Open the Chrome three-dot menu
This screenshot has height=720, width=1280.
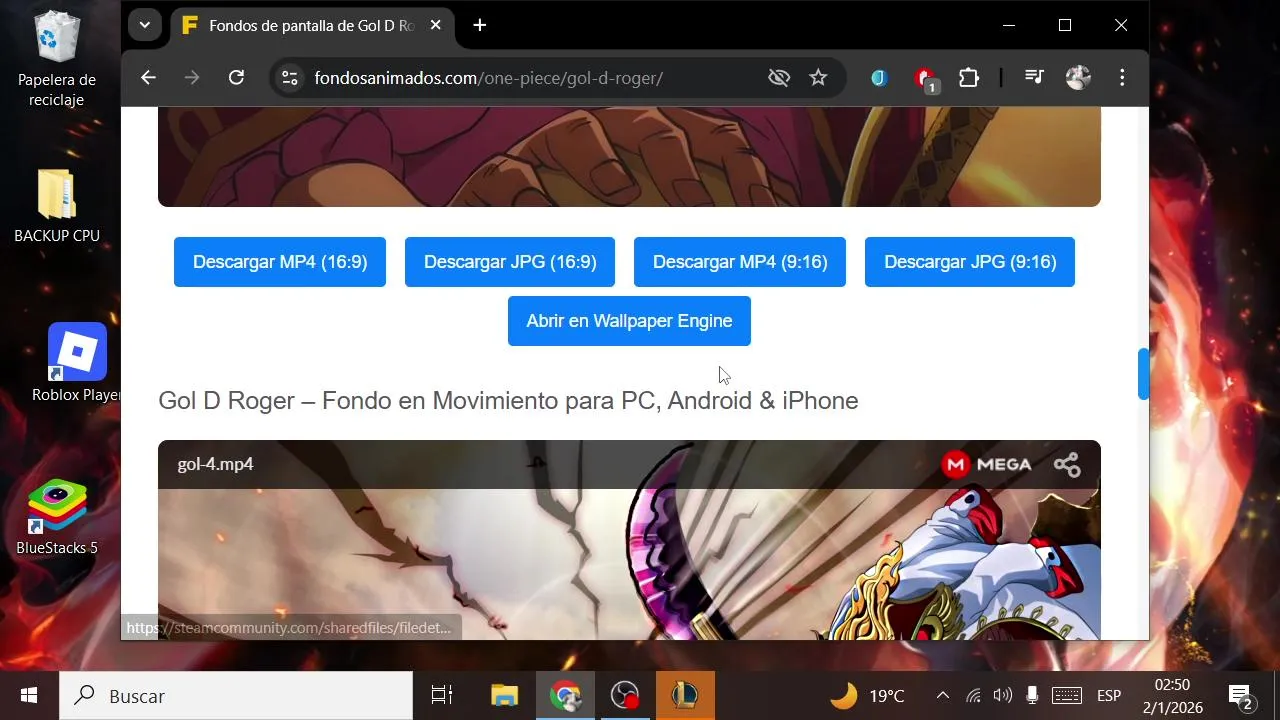pos(1122,78)
